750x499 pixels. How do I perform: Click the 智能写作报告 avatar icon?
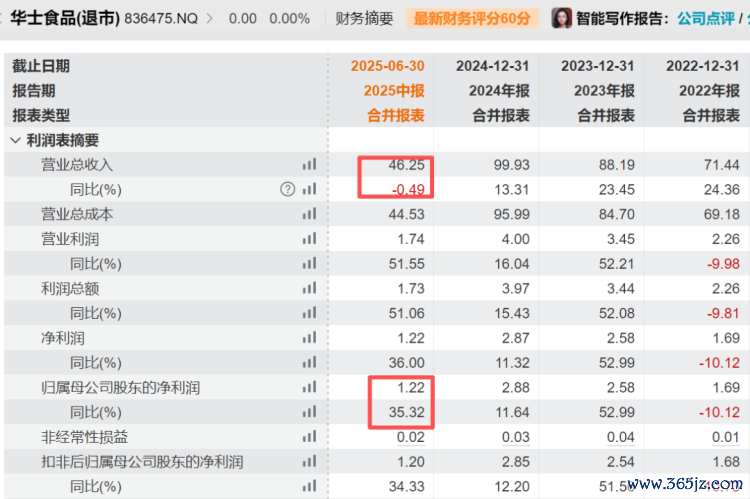(562, 19)
